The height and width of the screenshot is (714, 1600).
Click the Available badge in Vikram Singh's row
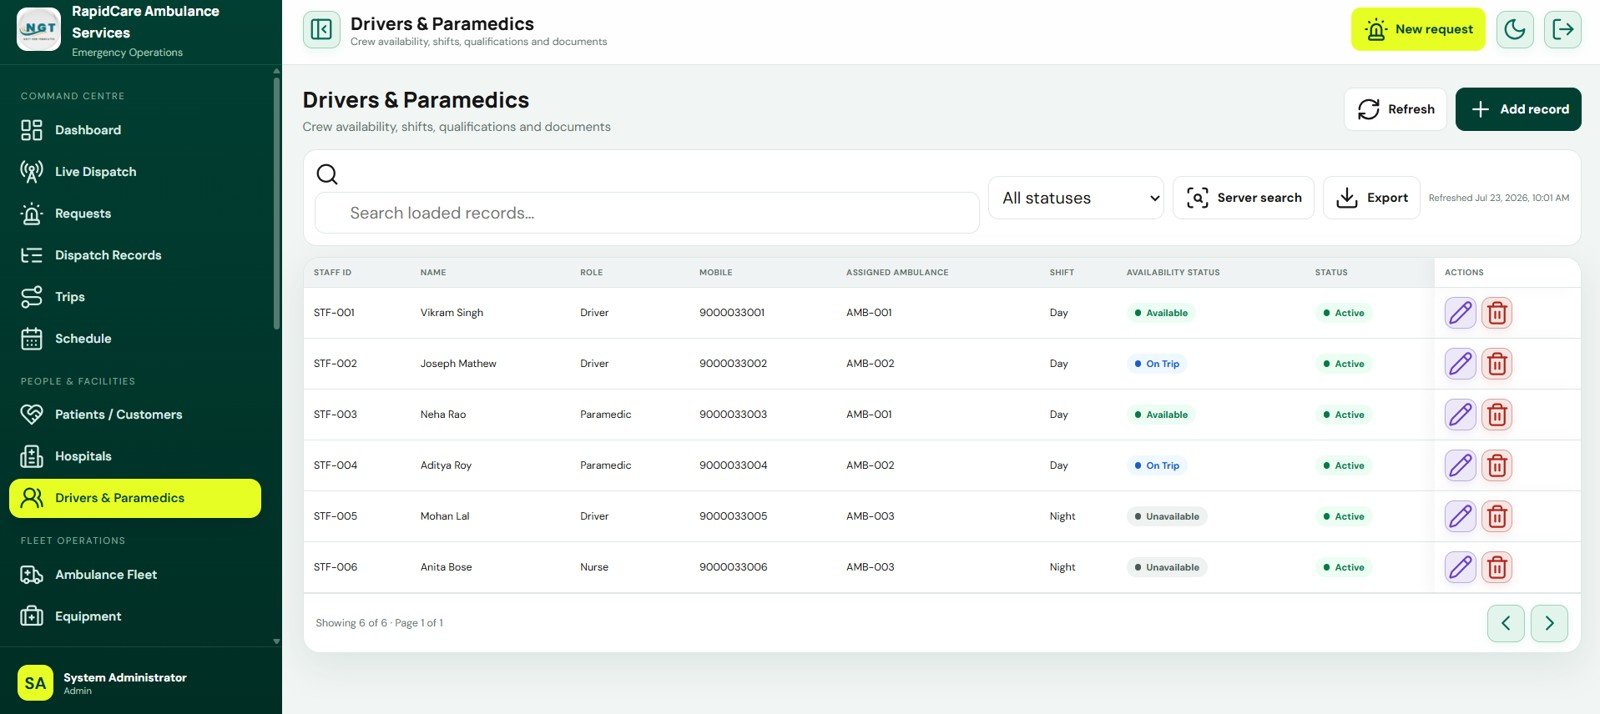(x=1161, y=313)
